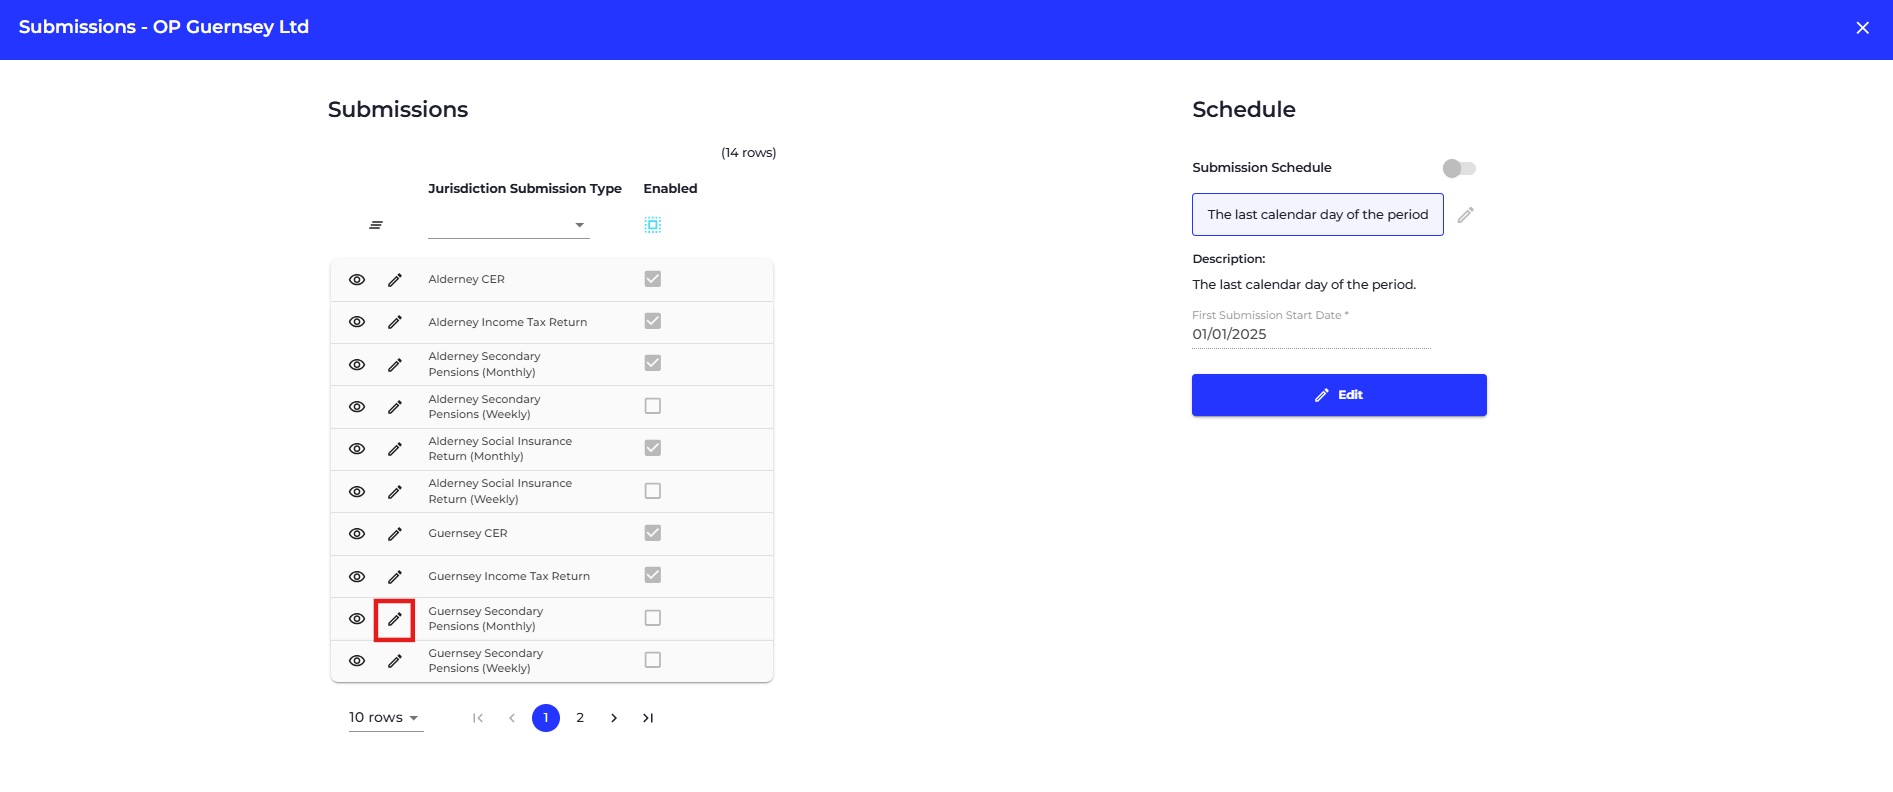
Task: Toggle Enabled checkbox for Guernsey CER
Action: (653, 533)
